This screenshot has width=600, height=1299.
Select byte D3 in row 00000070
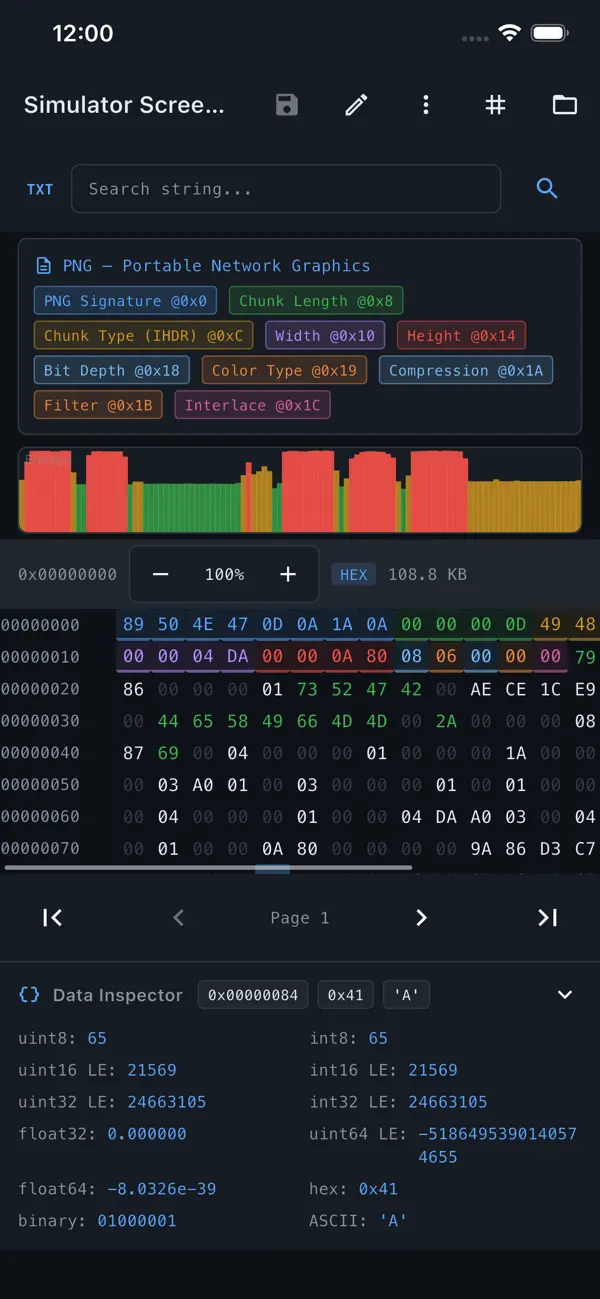coord(551,849)
